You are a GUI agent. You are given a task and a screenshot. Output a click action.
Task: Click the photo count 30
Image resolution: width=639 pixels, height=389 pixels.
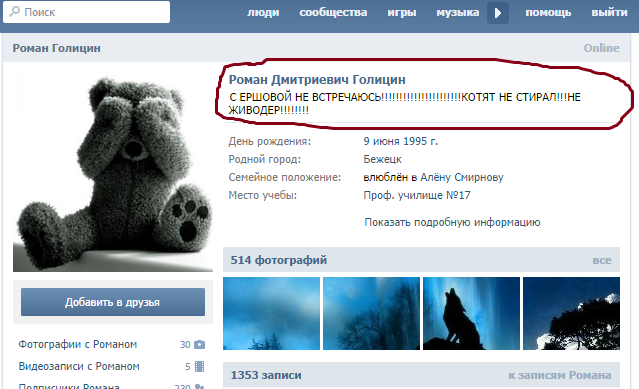(185, 345)
